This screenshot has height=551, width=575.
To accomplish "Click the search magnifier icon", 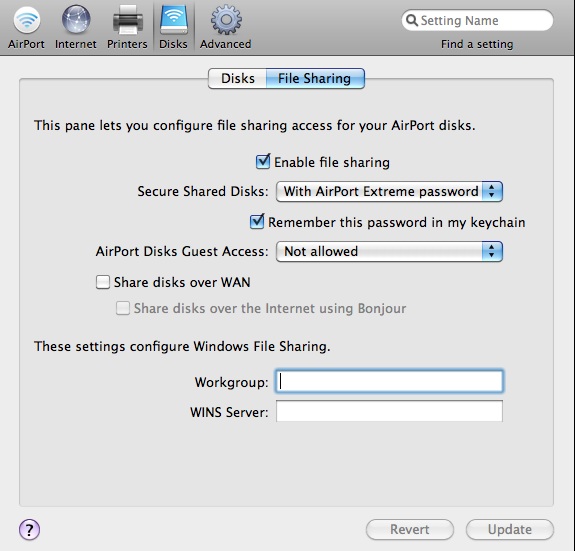I will [412, 20].
